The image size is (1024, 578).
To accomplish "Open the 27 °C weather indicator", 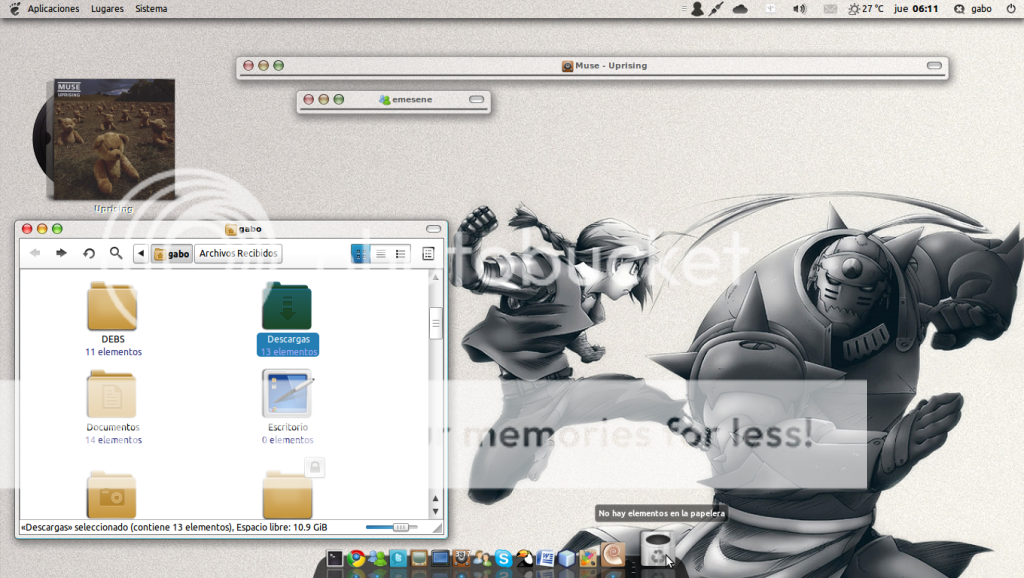I will [866, 9].
